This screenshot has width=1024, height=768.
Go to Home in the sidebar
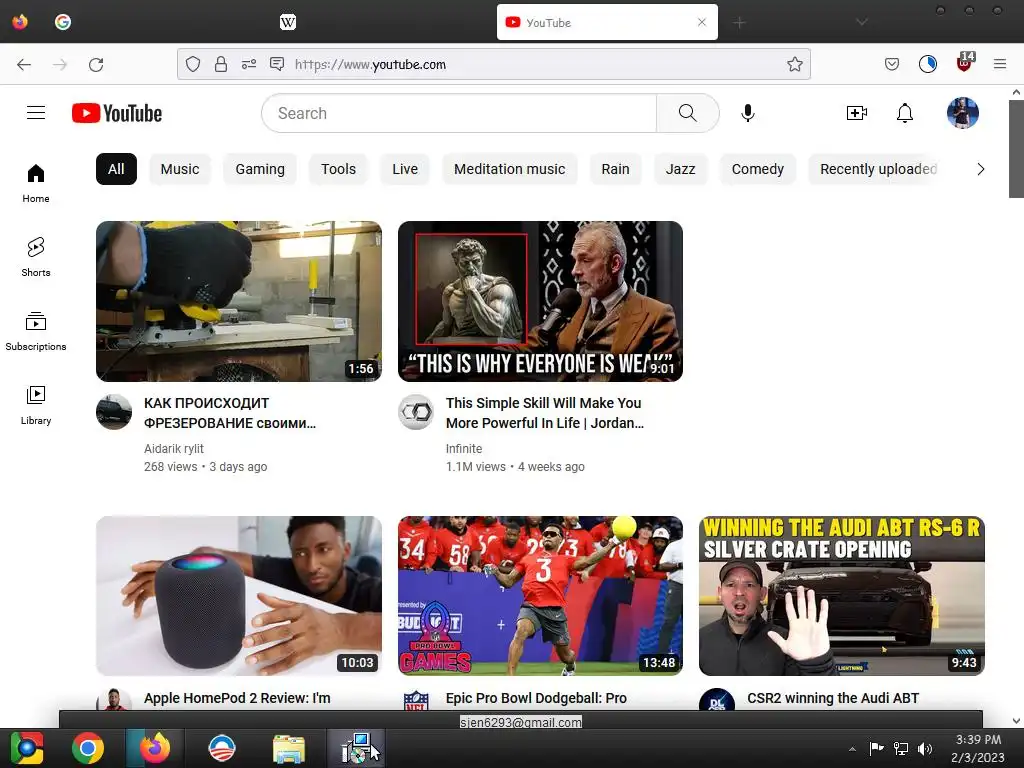point(36,184)
